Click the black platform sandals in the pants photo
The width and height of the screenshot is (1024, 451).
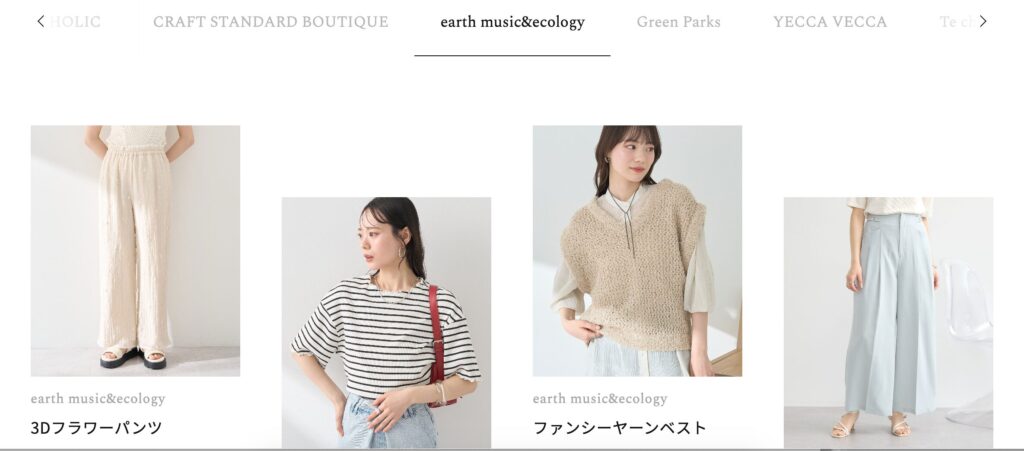(x=133, y=357)
